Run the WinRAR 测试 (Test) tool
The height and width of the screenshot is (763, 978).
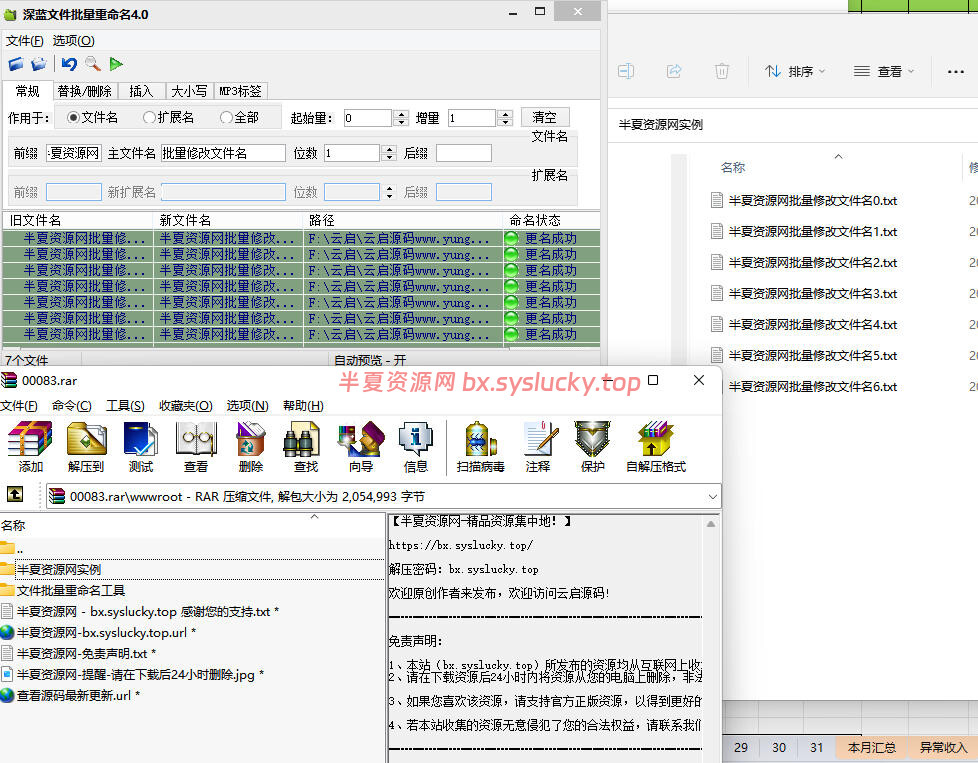coord(141,447)
